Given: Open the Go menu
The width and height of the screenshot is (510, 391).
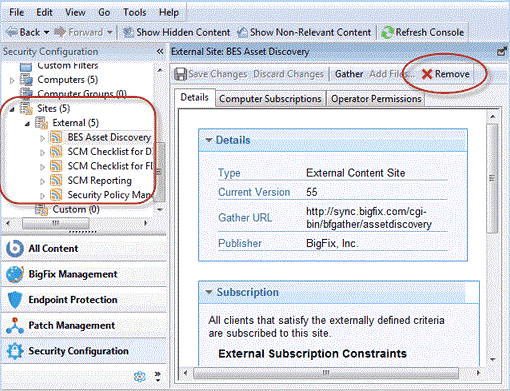Looking at the screenshot, I should pyautogui.click(x=104, y=12).
